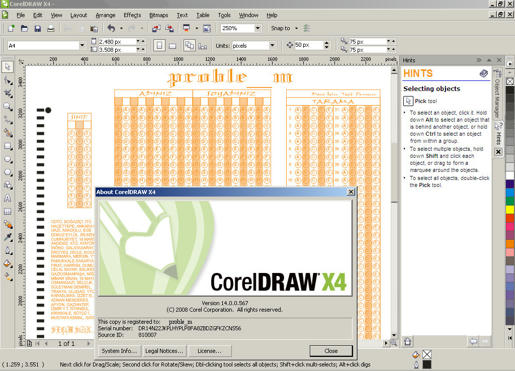Click the Save icon in toolbar

(37, 29)
